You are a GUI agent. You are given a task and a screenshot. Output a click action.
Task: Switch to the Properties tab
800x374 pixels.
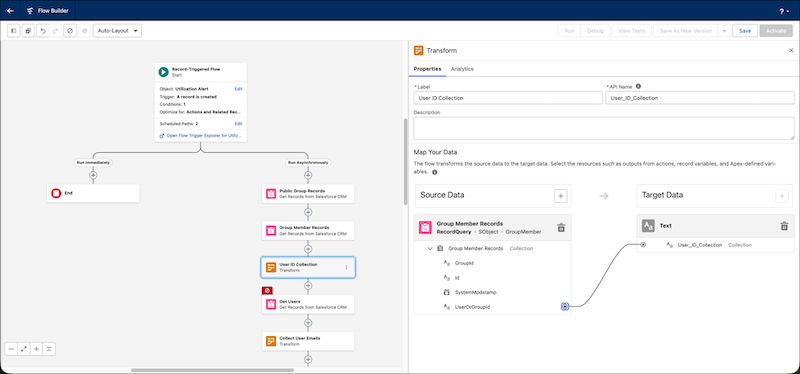point(427,69)
